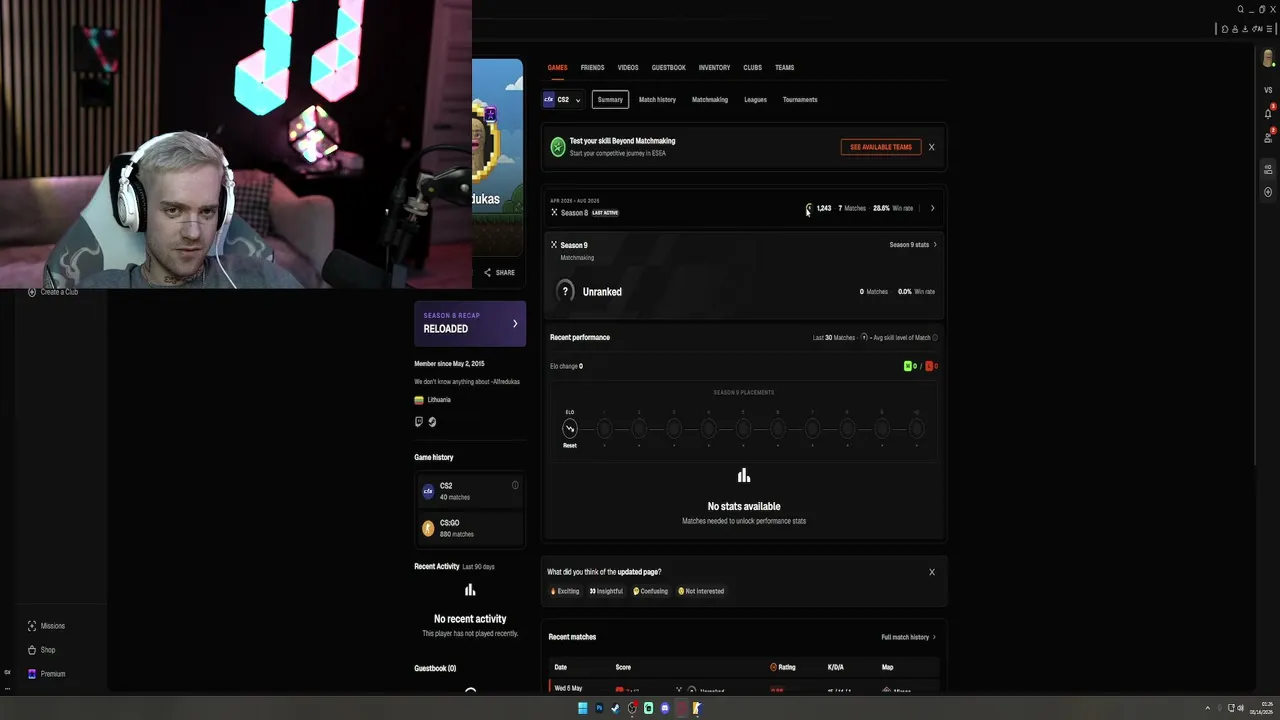Switch to the VIDEOS tab
1280x720 pixels.
[x=628, y=68]
